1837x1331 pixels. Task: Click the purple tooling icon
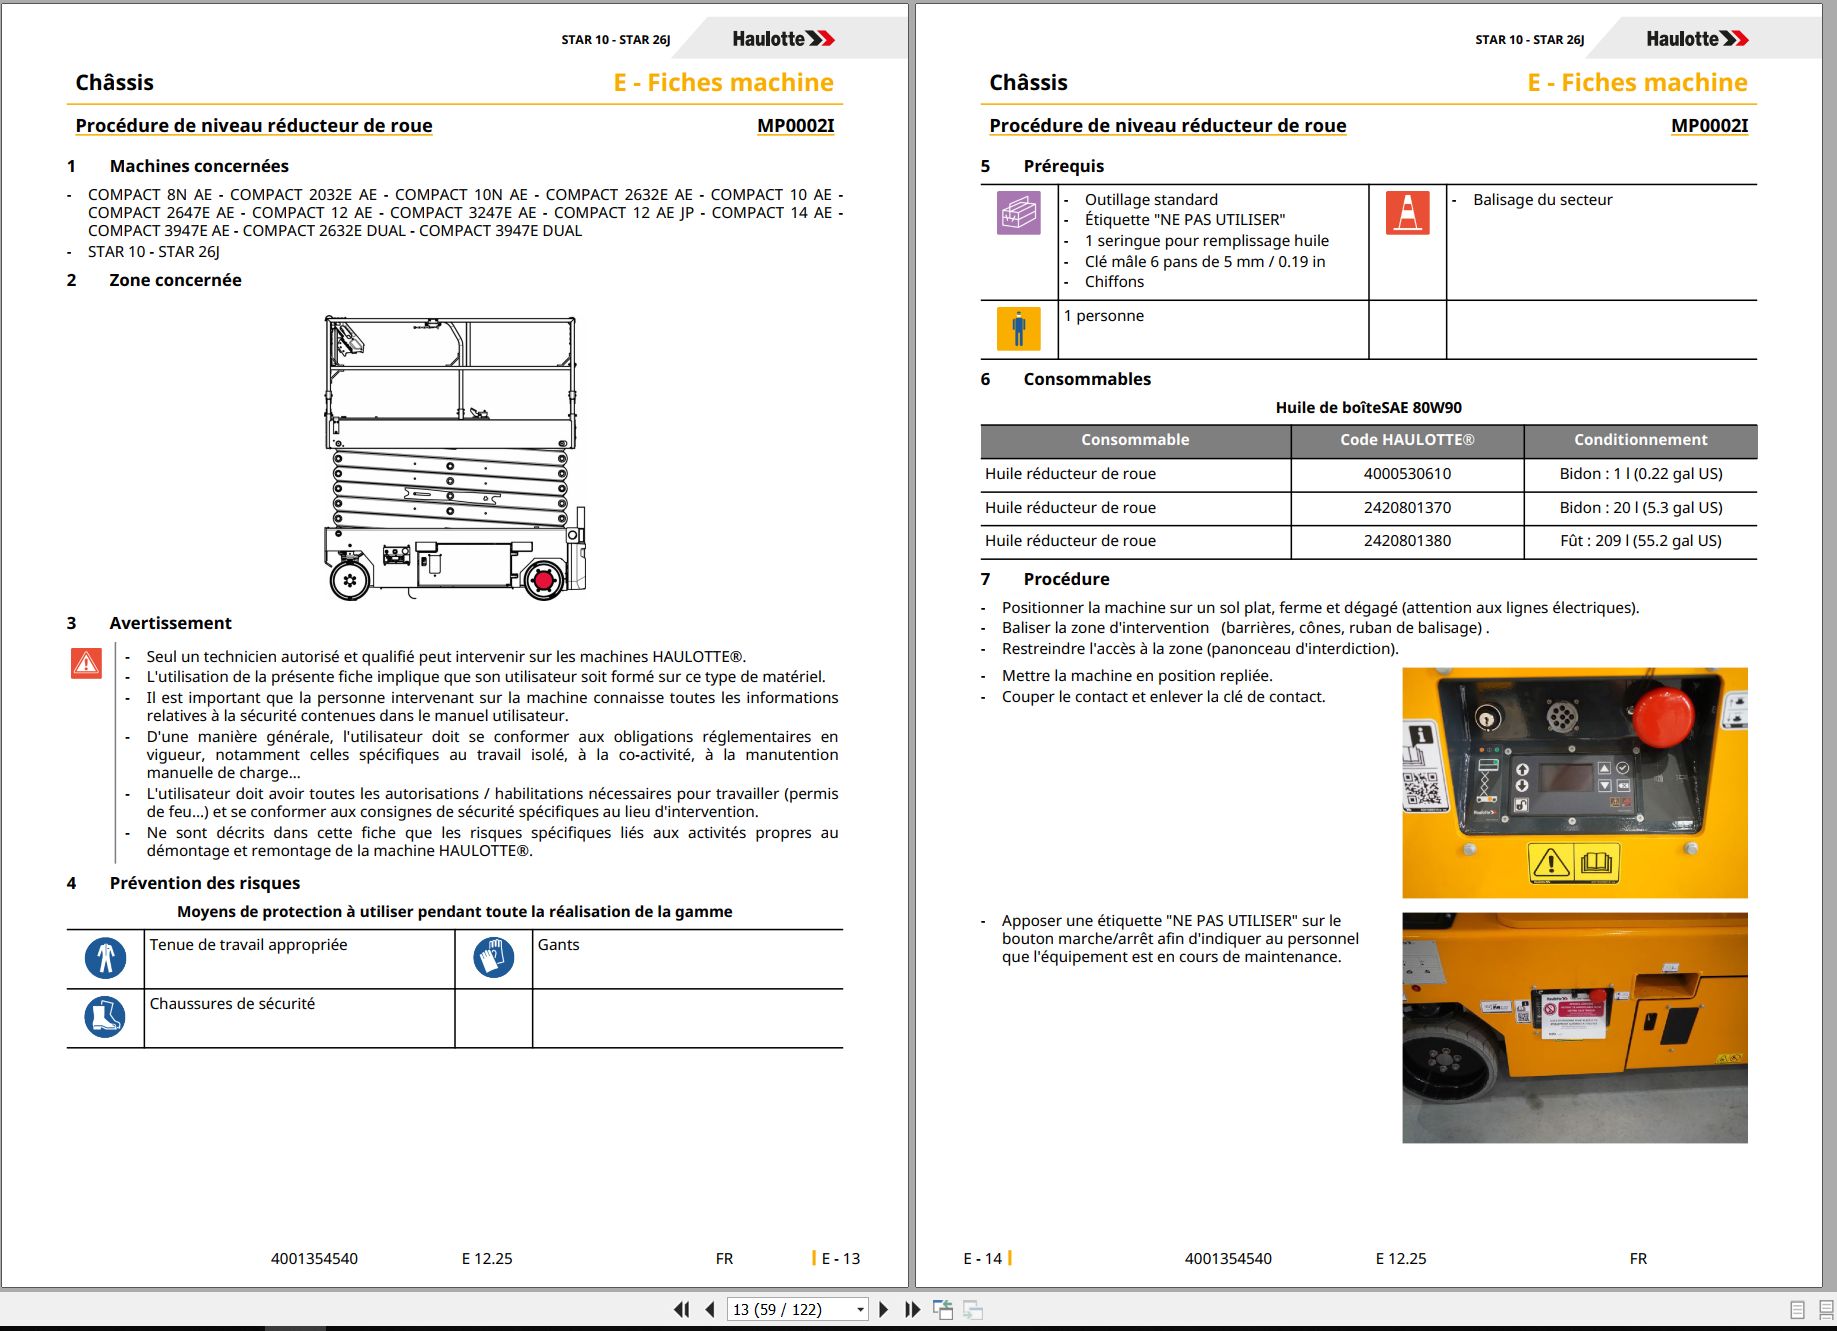(x=1019, y=213)
